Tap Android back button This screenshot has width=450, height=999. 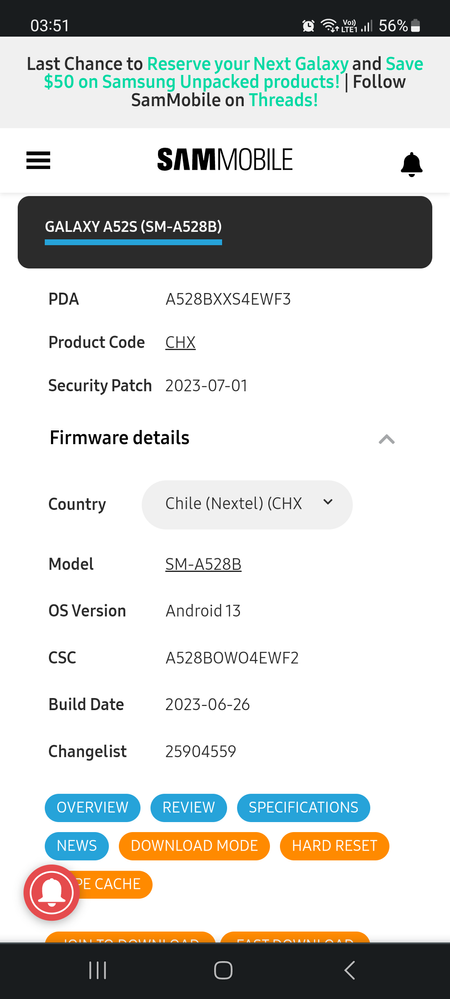pos(349,970)
